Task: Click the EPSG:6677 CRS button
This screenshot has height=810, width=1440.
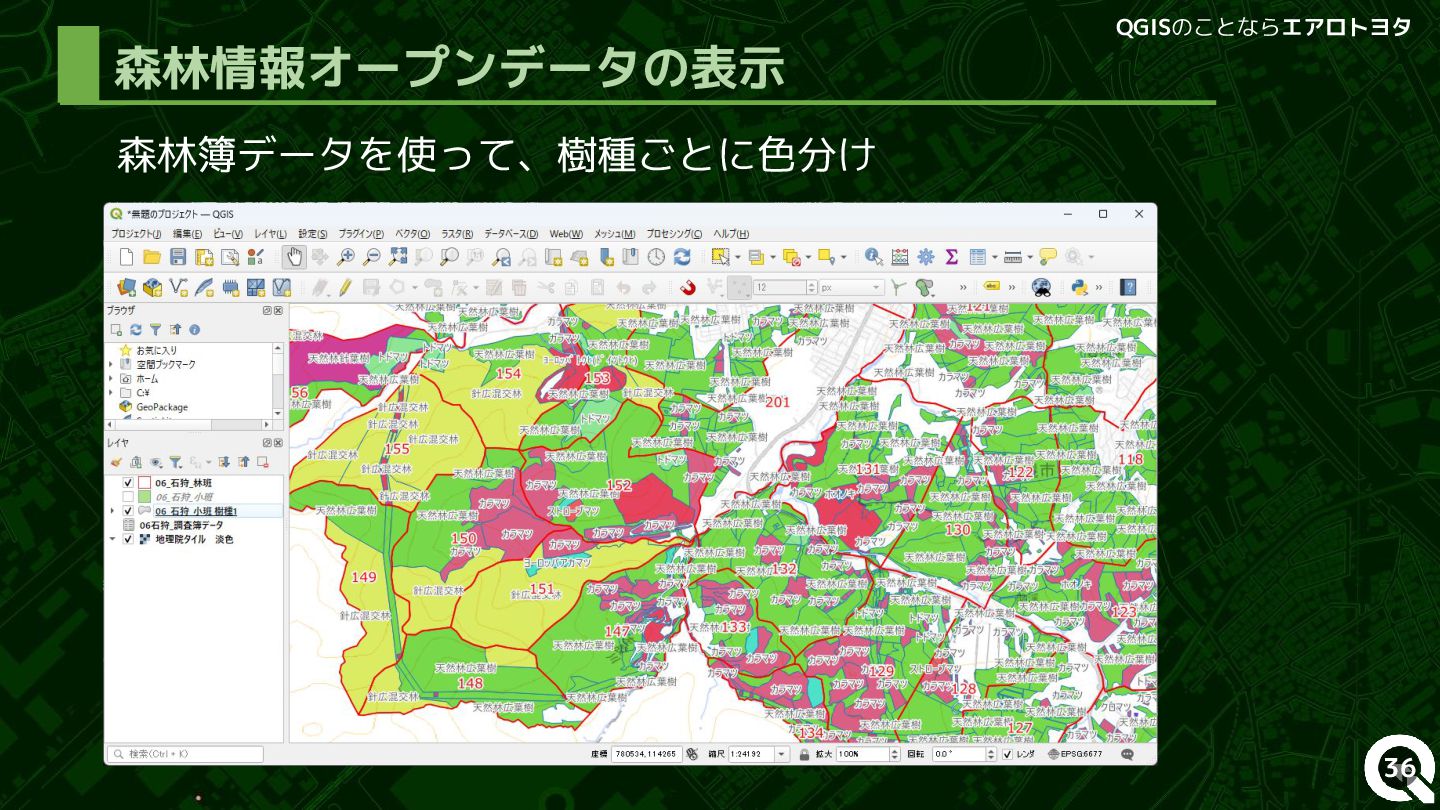Action: click(1075, 754)
